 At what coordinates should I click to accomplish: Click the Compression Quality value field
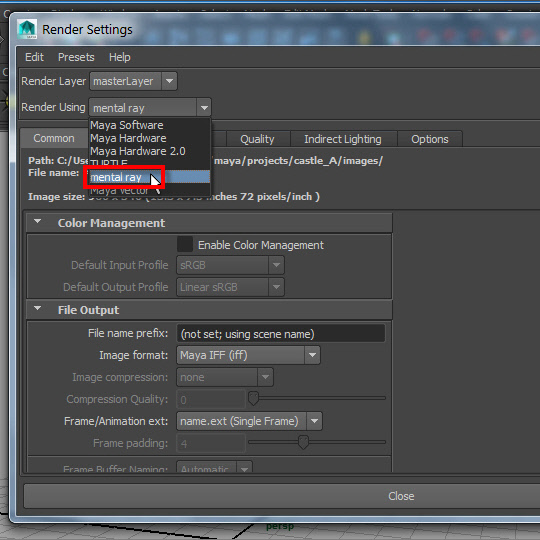(211, 399)
